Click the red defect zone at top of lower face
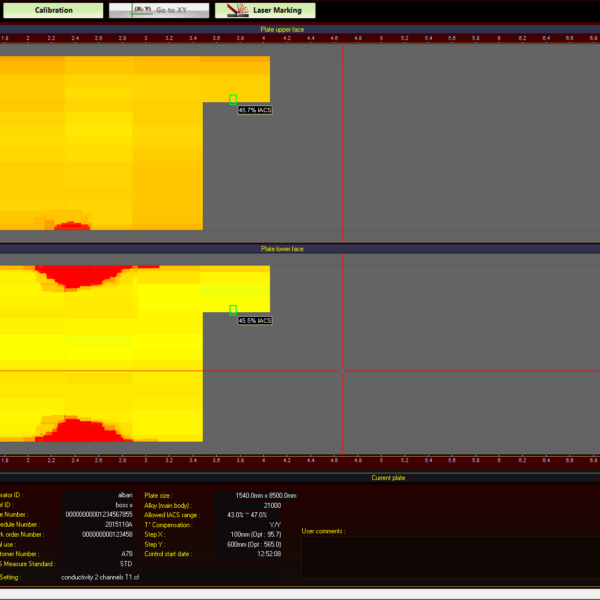The height and width of the screenshot is (600, 600). 80,276
